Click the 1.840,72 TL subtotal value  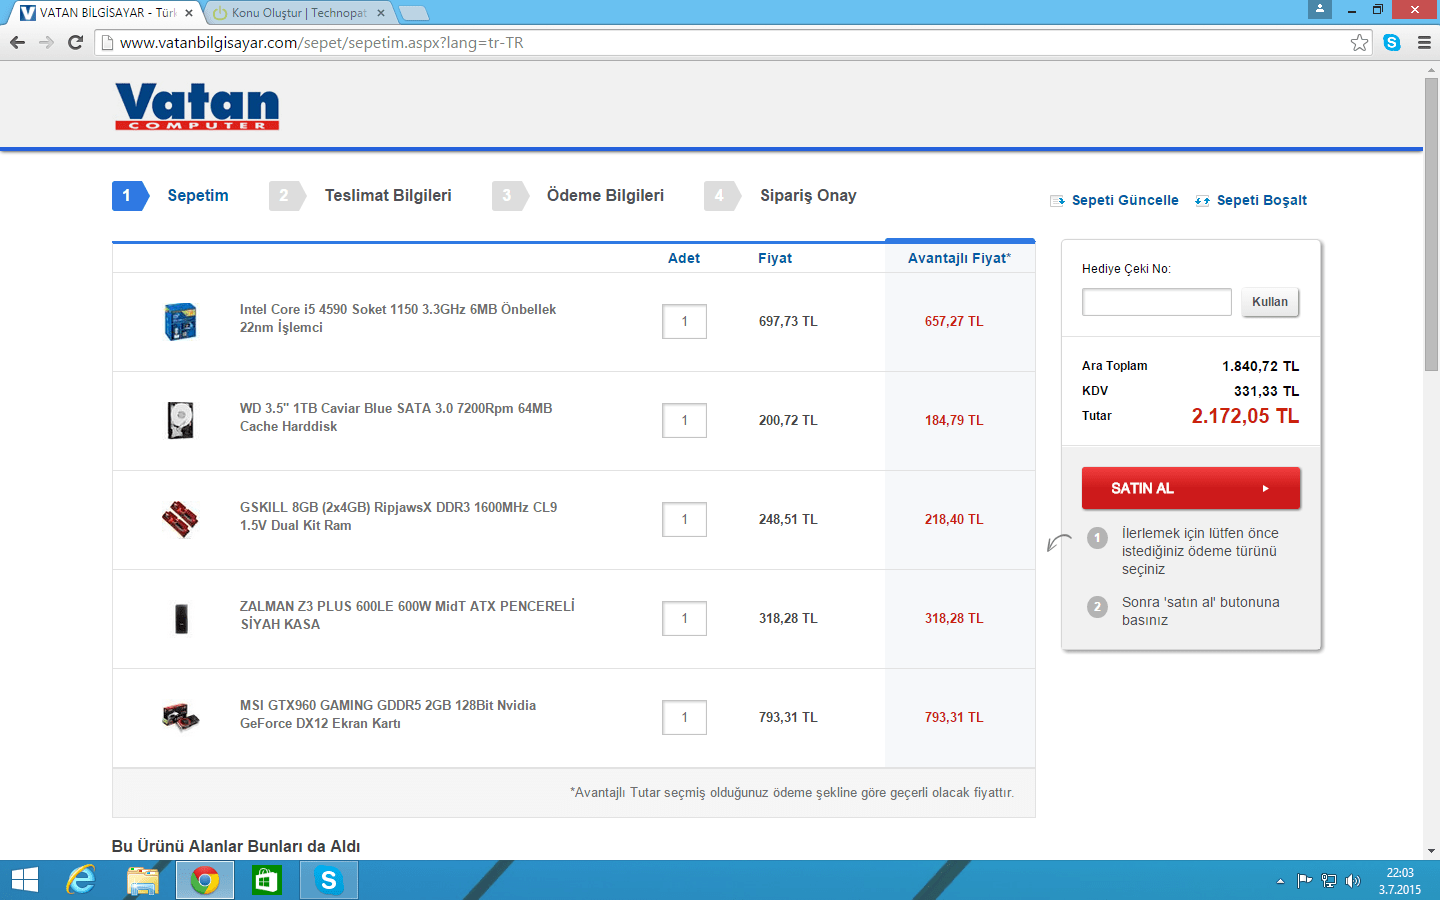(x=1260, y=366)
